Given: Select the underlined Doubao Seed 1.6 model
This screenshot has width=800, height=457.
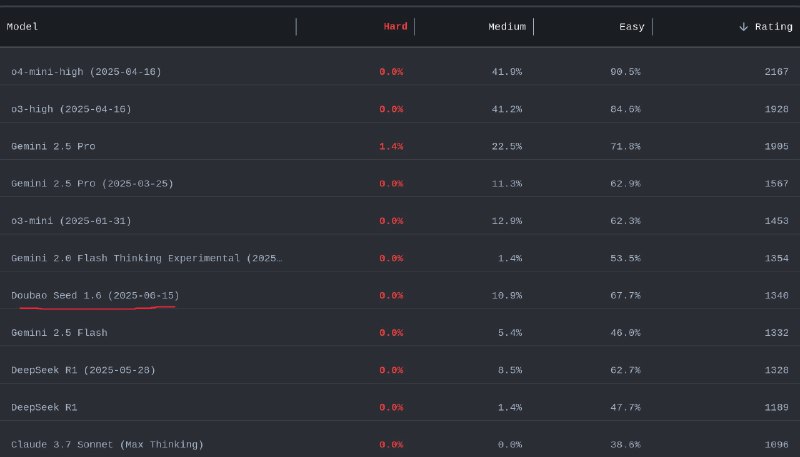Looking at the screenshot, I should coord(95,296).
